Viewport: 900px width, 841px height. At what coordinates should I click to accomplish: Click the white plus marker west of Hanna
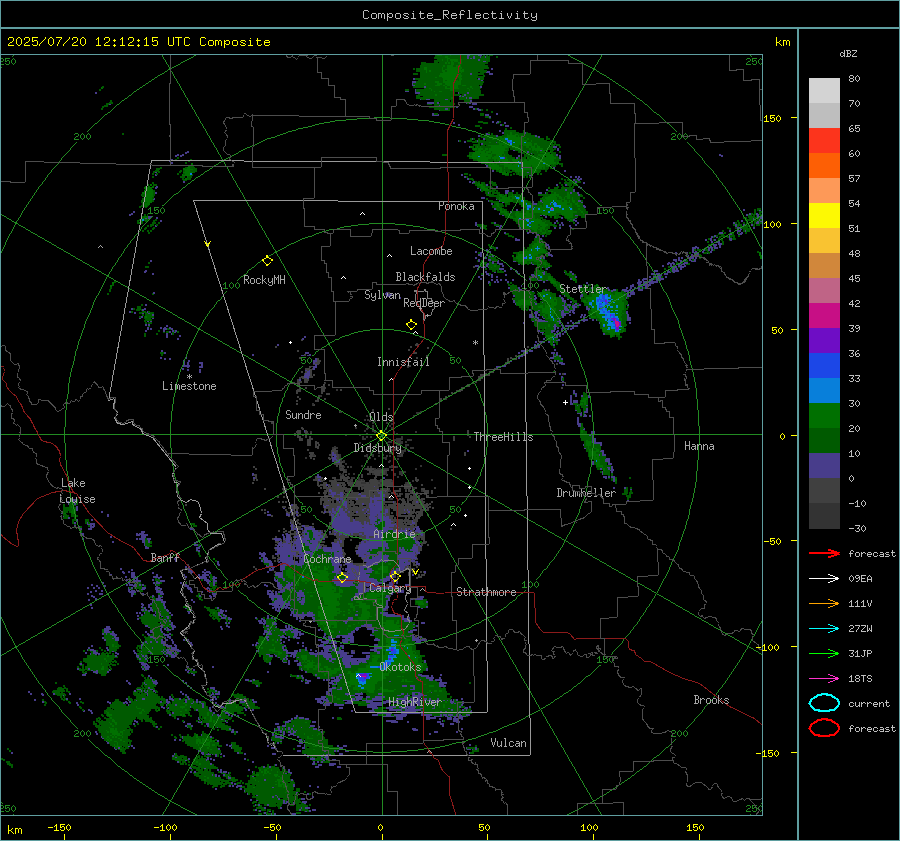tap(565, 402)
